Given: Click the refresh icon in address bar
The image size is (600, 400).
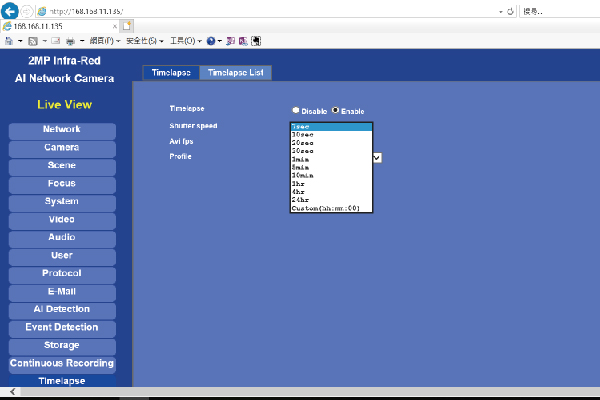Looking at the screenshot, I should pos(510,11).
